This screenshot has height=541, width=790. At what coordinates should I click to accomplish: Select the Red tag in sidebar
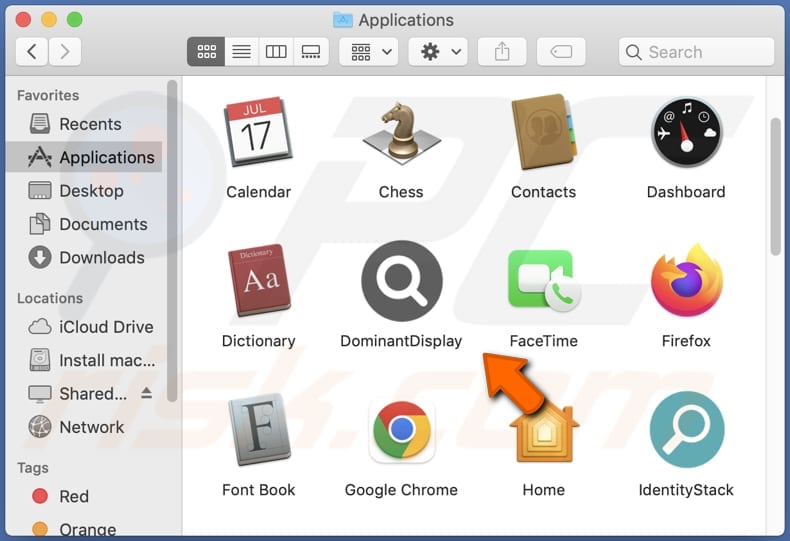coord(84,496)
